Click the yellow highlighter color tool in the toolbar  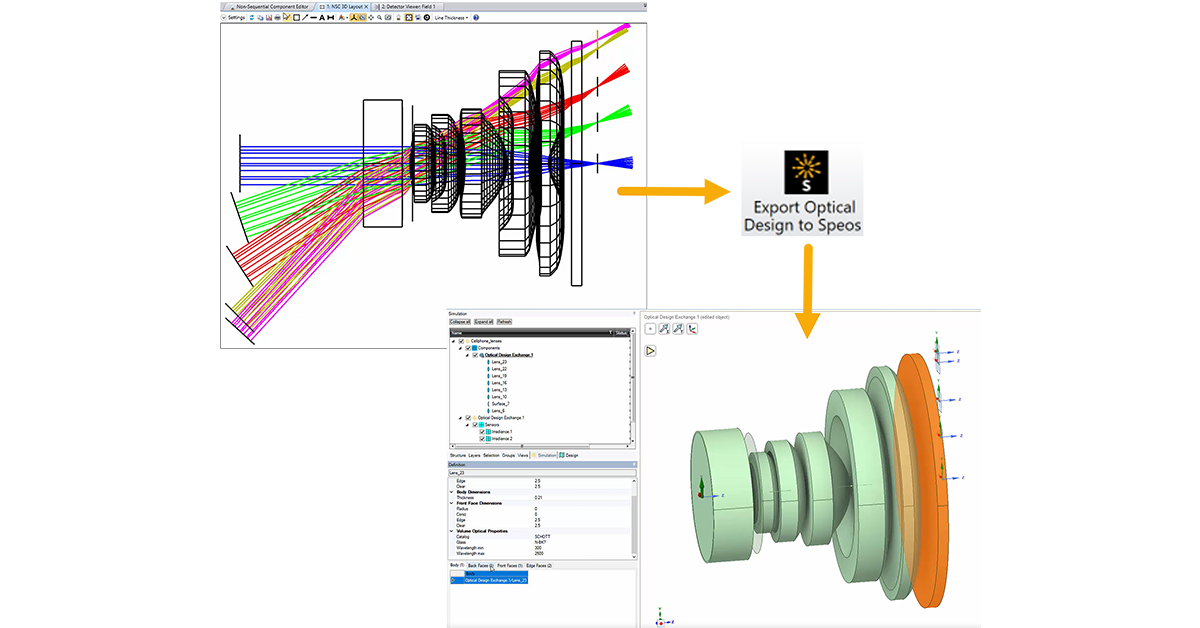341,17
